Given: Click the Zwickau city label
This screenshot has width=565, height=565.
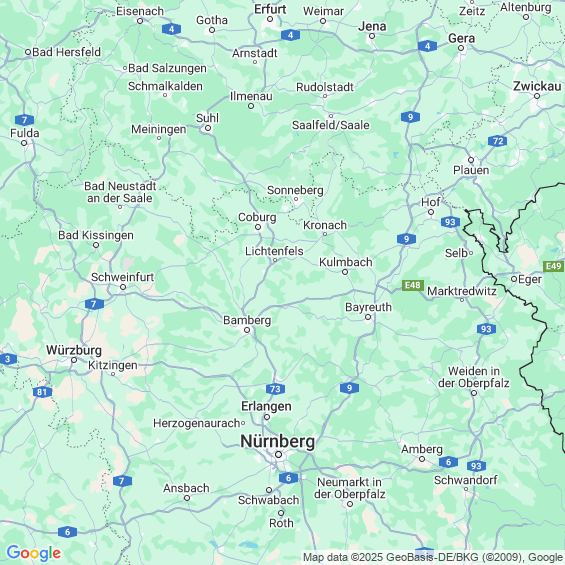Looking at the screenshot, I should point(537,86).
